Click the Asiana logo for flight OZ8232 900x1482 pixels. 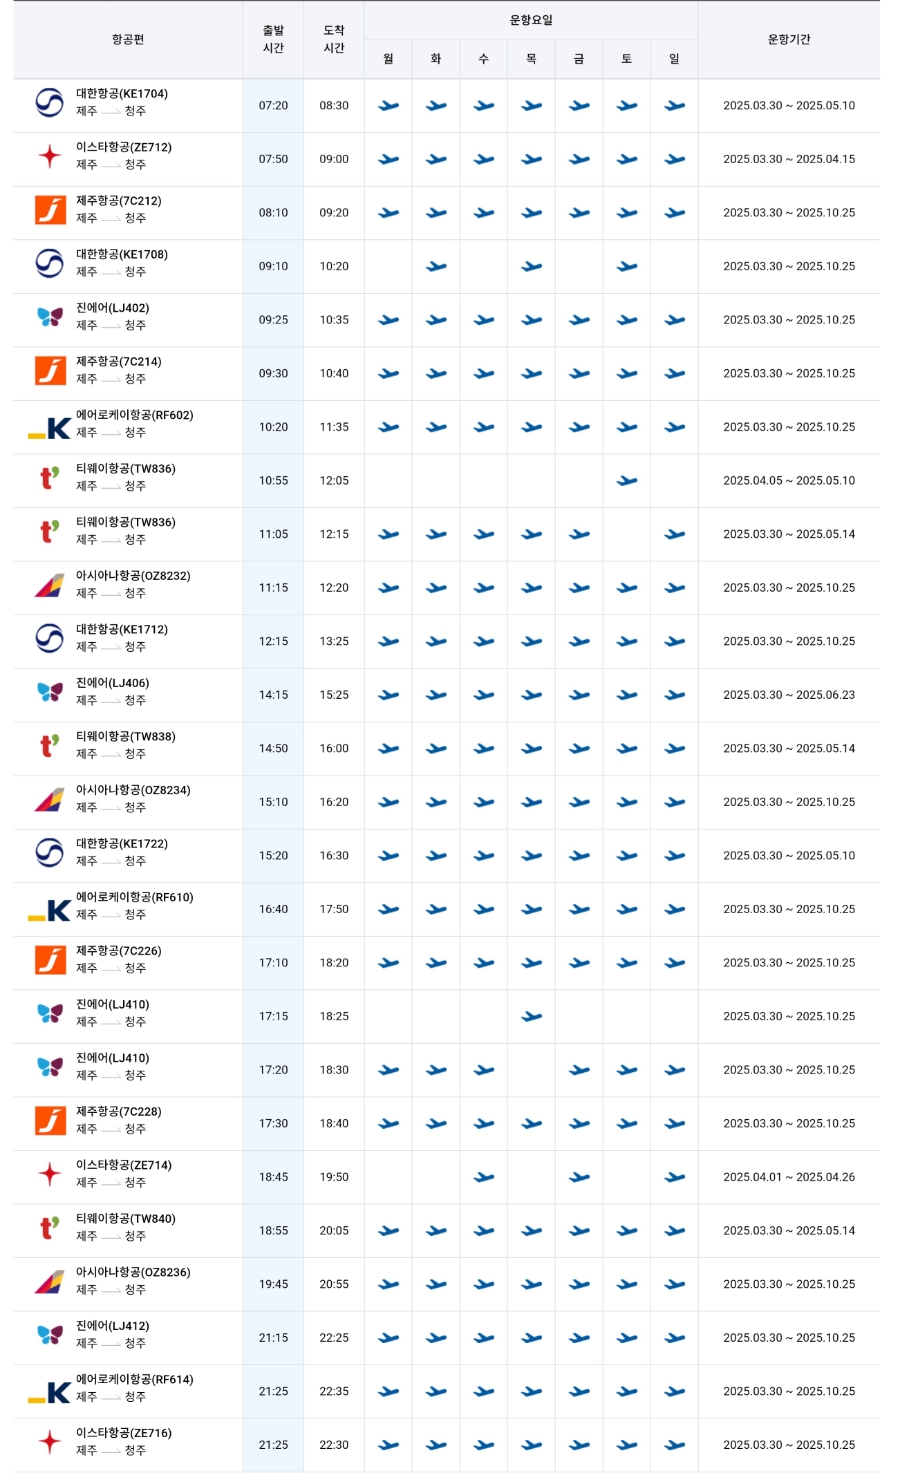[50, 585]
